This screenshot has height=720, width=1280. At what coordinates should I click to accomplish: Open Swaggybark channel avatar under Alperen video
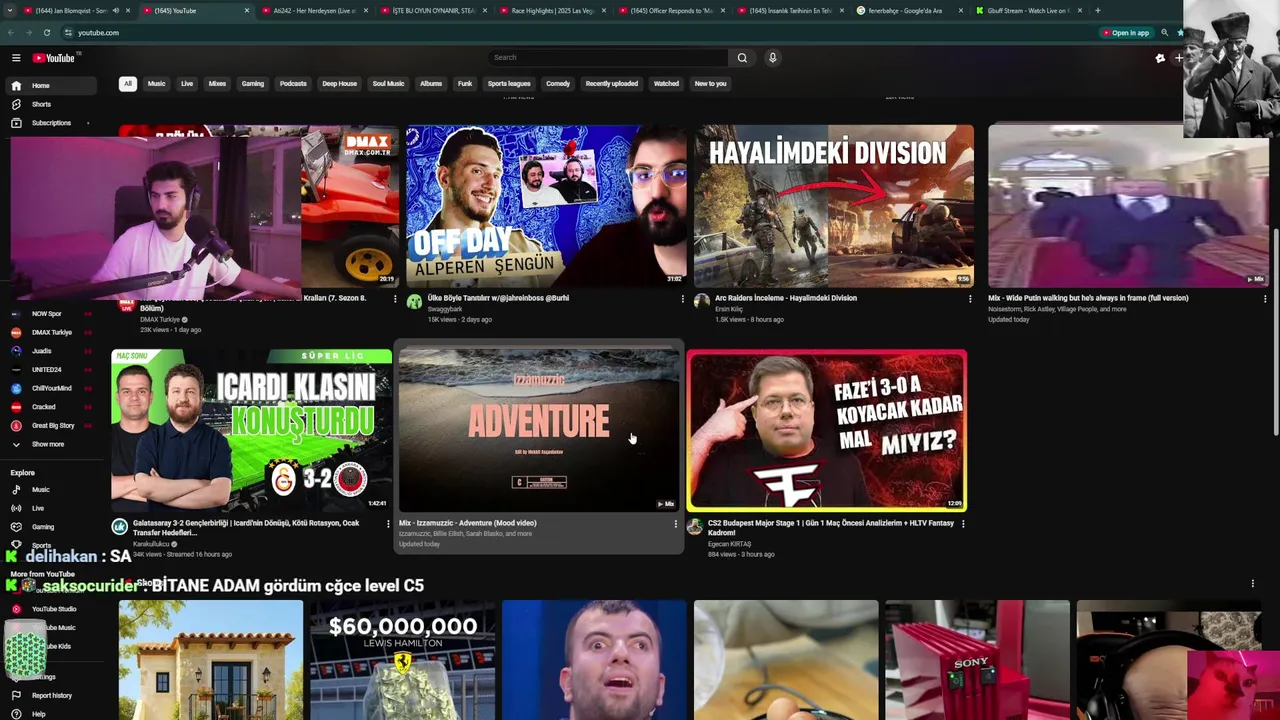click(414, 302)
